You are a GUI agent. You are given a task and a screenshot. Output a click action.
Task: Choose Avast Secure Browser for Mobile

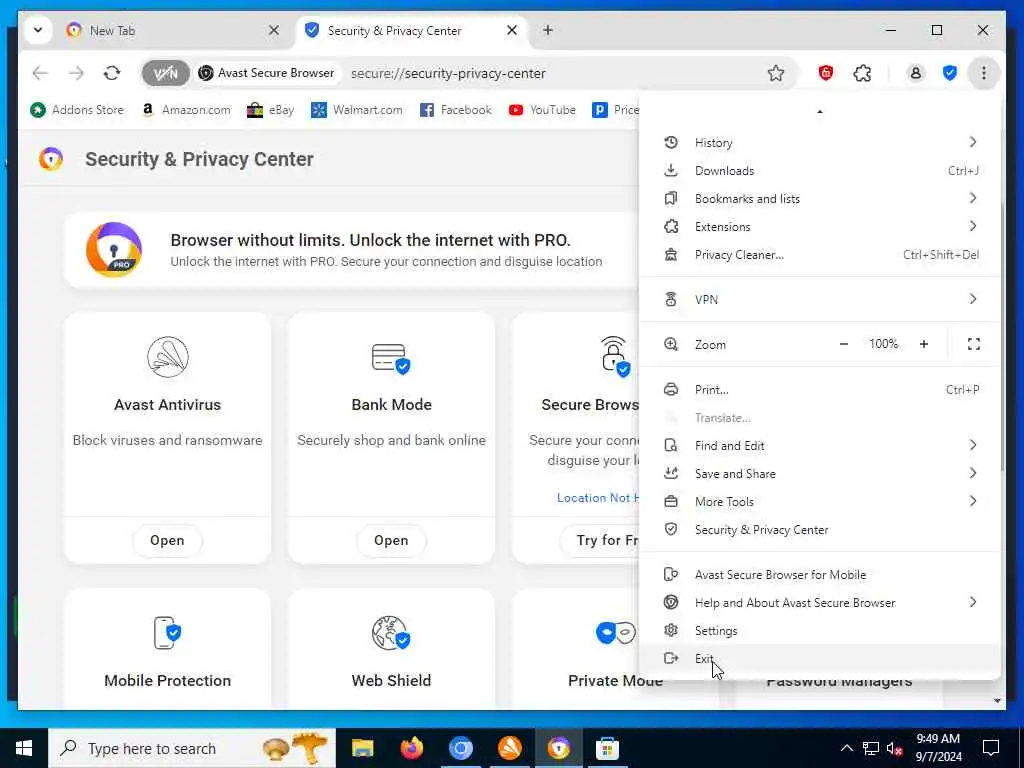tap(820, 575)
